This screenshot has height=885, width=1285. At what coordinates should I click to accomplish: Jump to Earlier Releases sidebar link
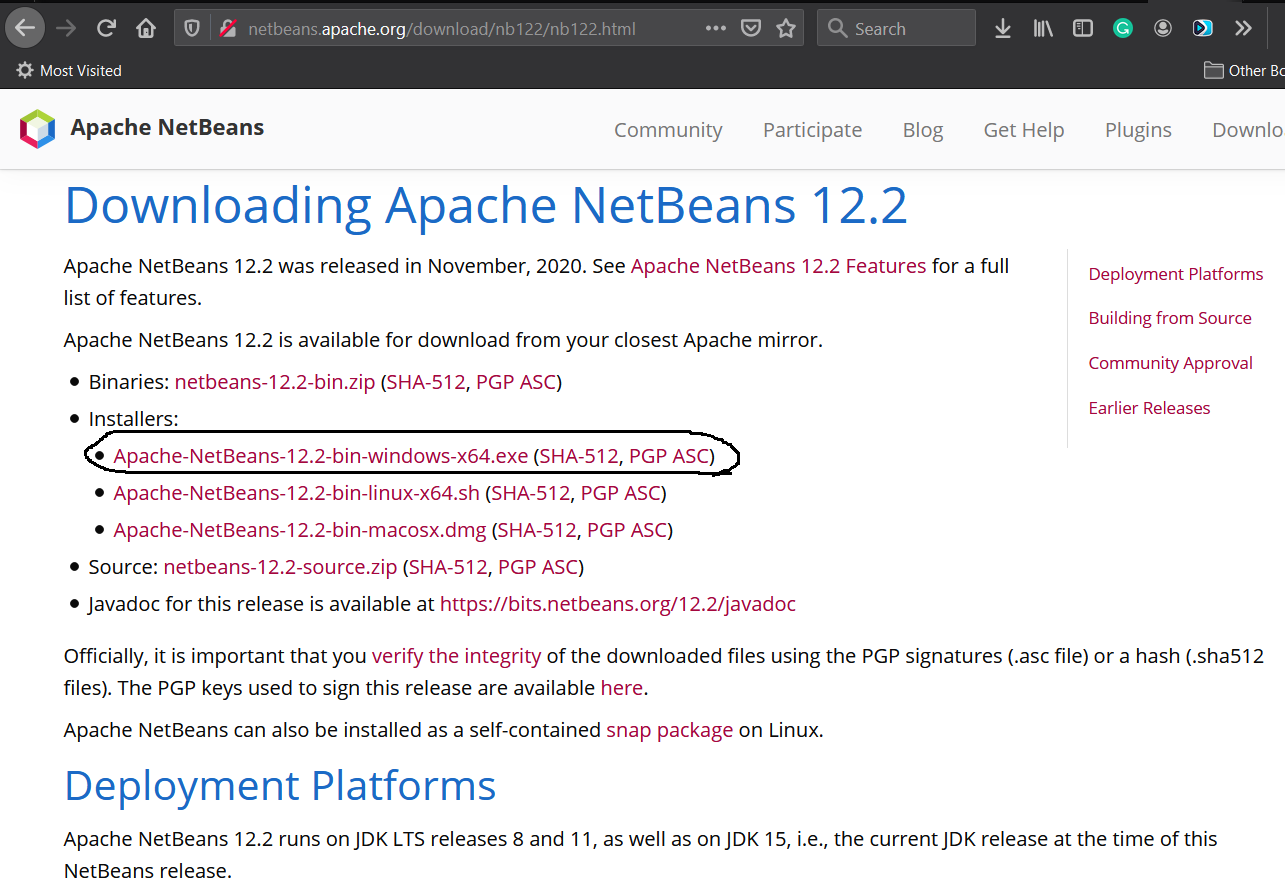[x=1149, y=408]
